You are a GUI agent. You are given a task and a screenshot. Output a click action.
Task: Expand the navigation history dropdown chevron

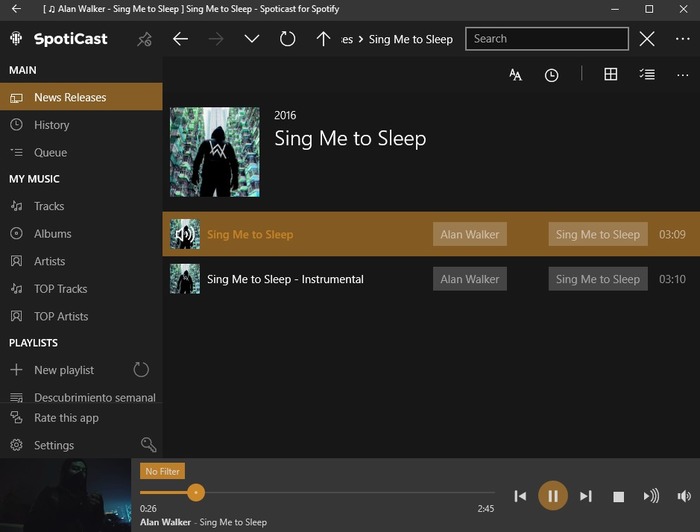pyautogui.click(x=252, y=39)
